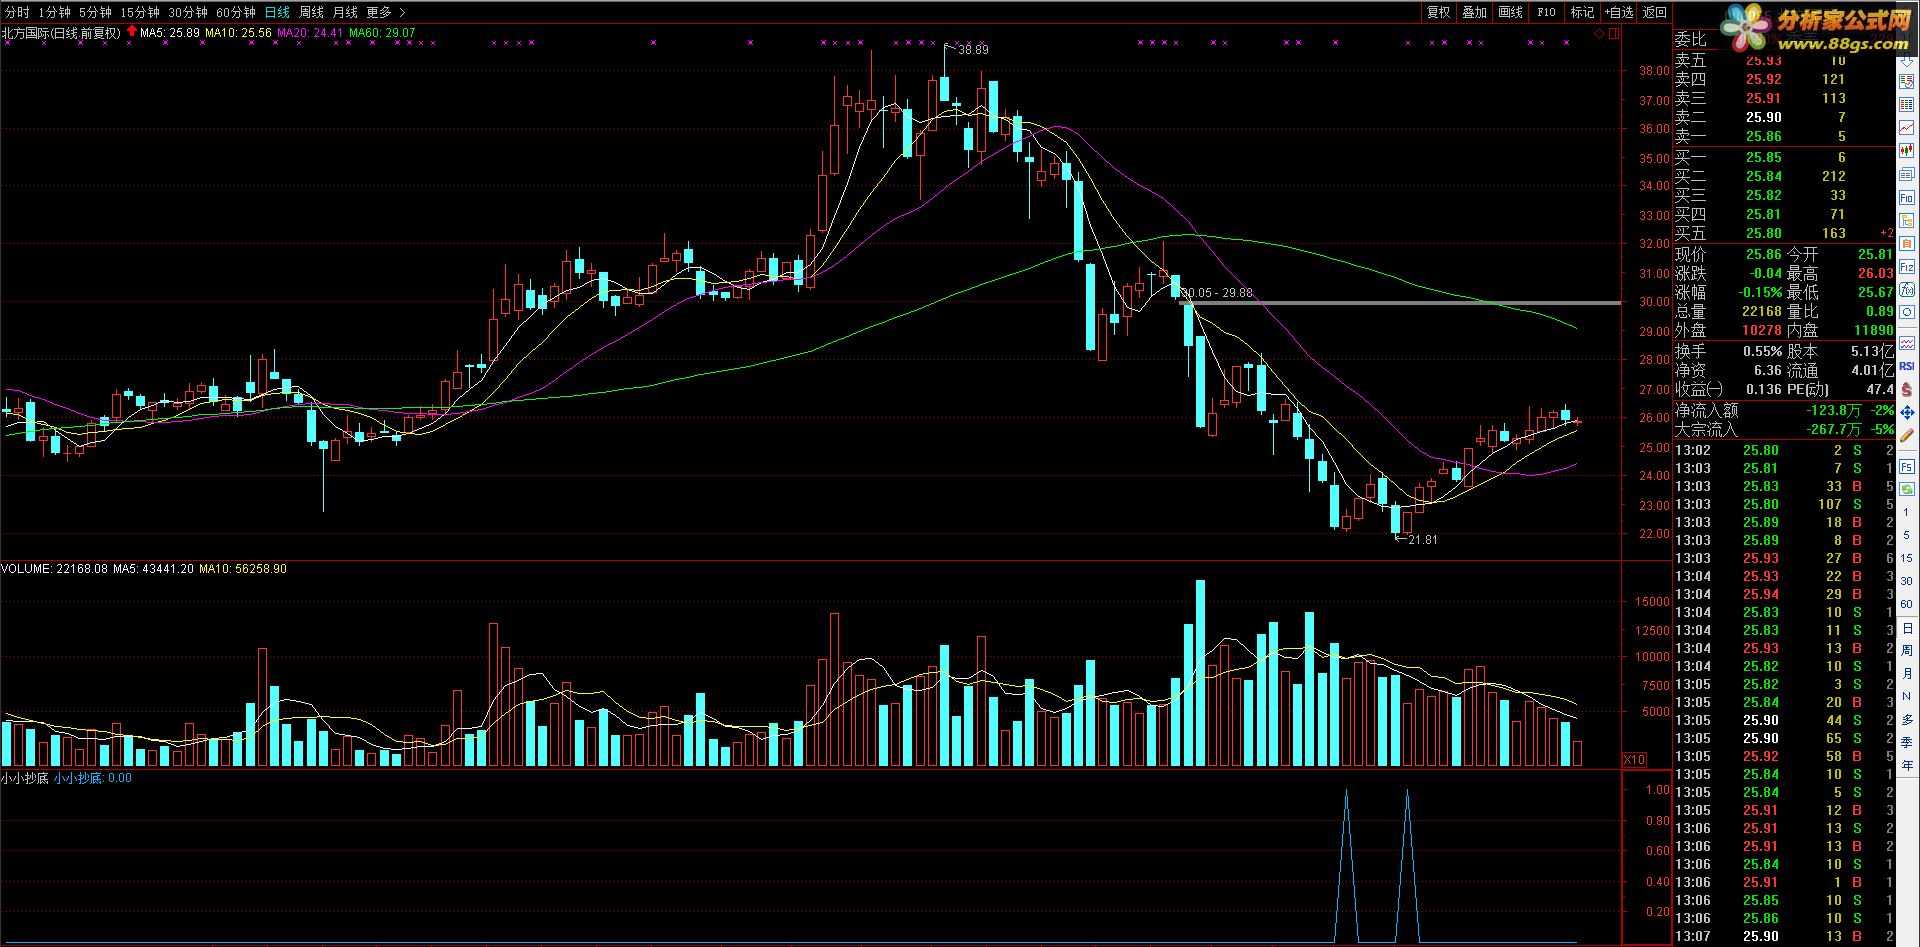
Task: Click the F5 sidebar icon
Action: coord(1907,465)
